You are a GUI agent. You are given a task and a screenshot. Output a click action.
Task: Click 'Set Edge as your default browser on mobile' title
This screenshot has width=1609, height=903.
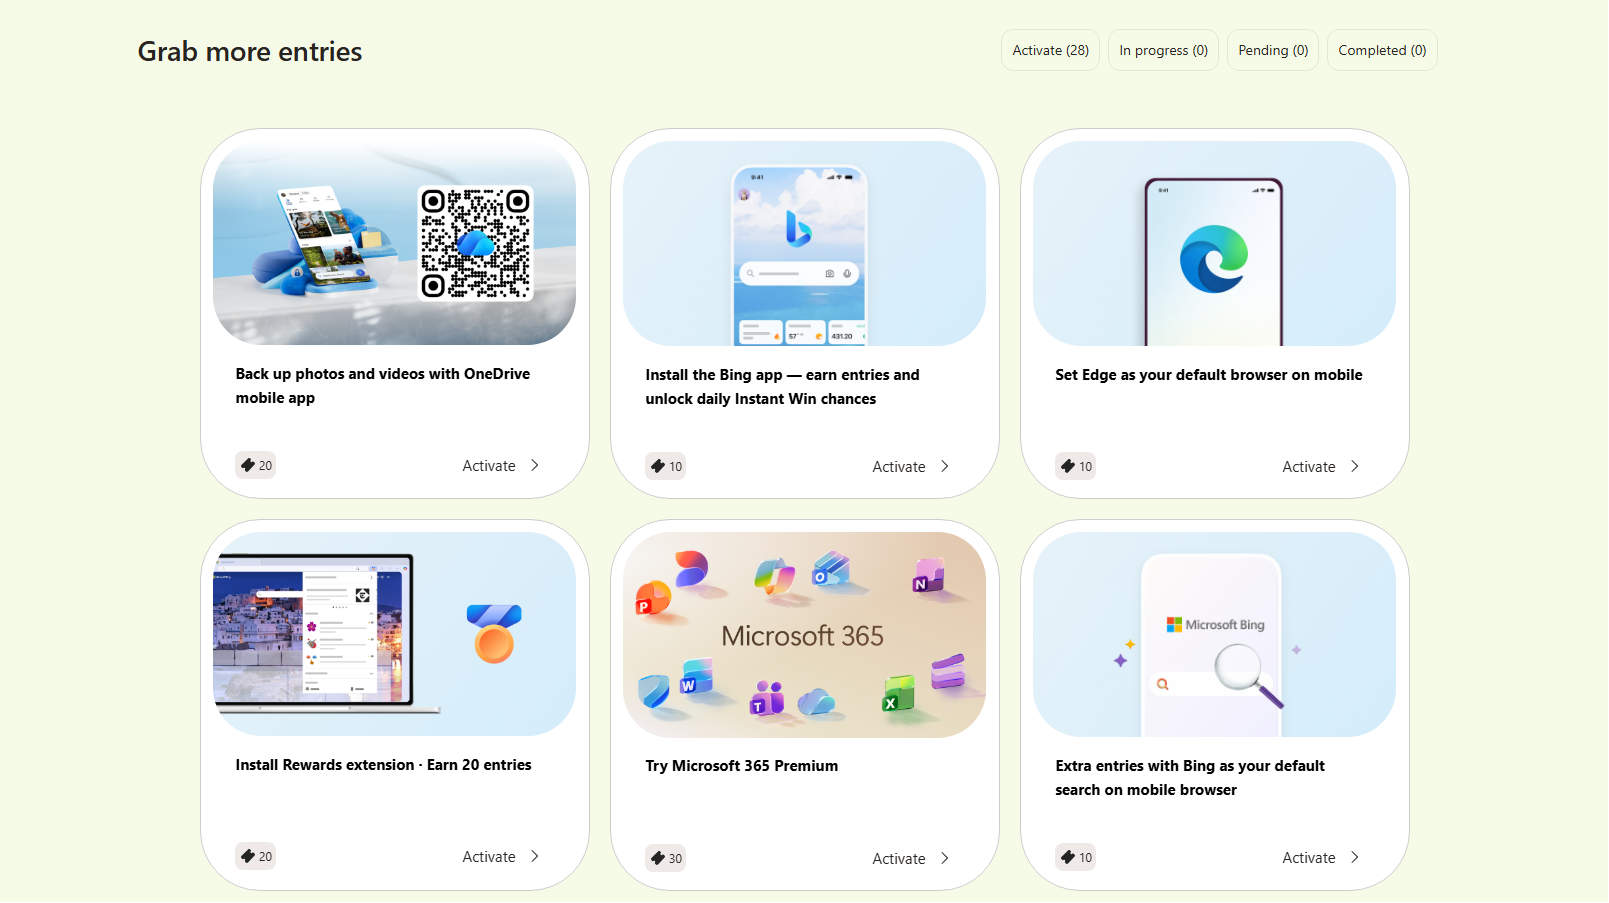click(x=1209, y=375)
